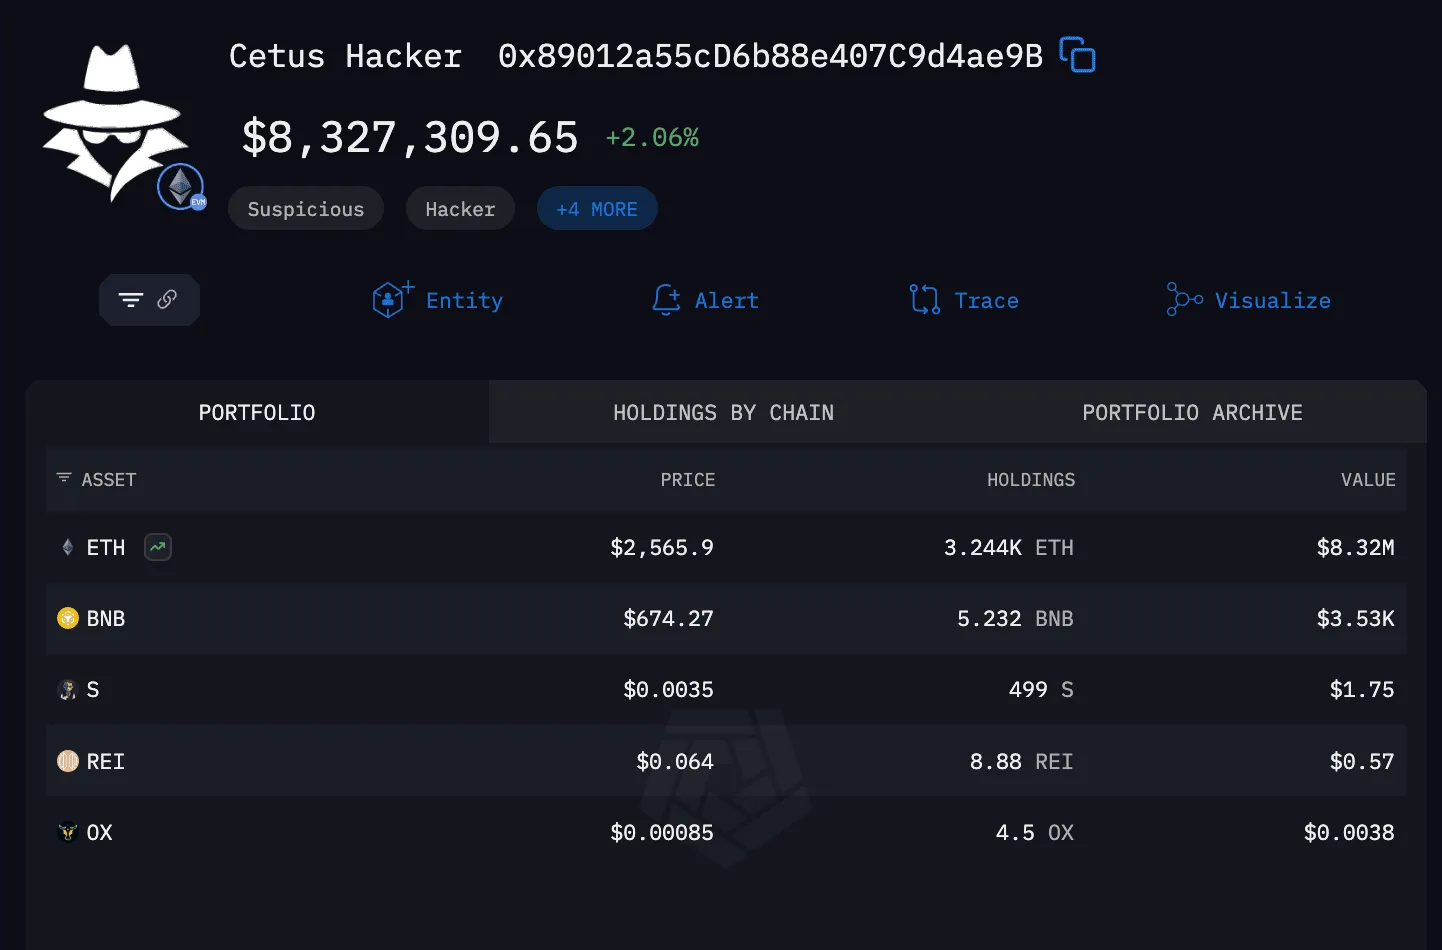Click the link chain icon
The image size is (1442, 950).
[x=167, y=299]
